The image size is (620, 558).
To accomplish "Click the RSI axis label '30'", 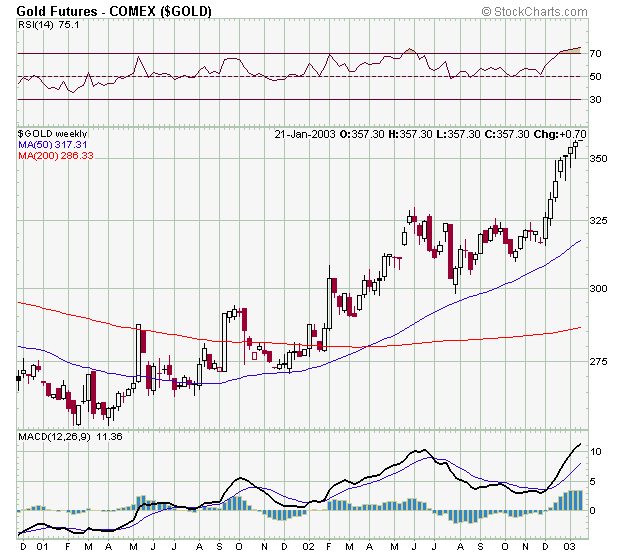I will tap(595, 99).
